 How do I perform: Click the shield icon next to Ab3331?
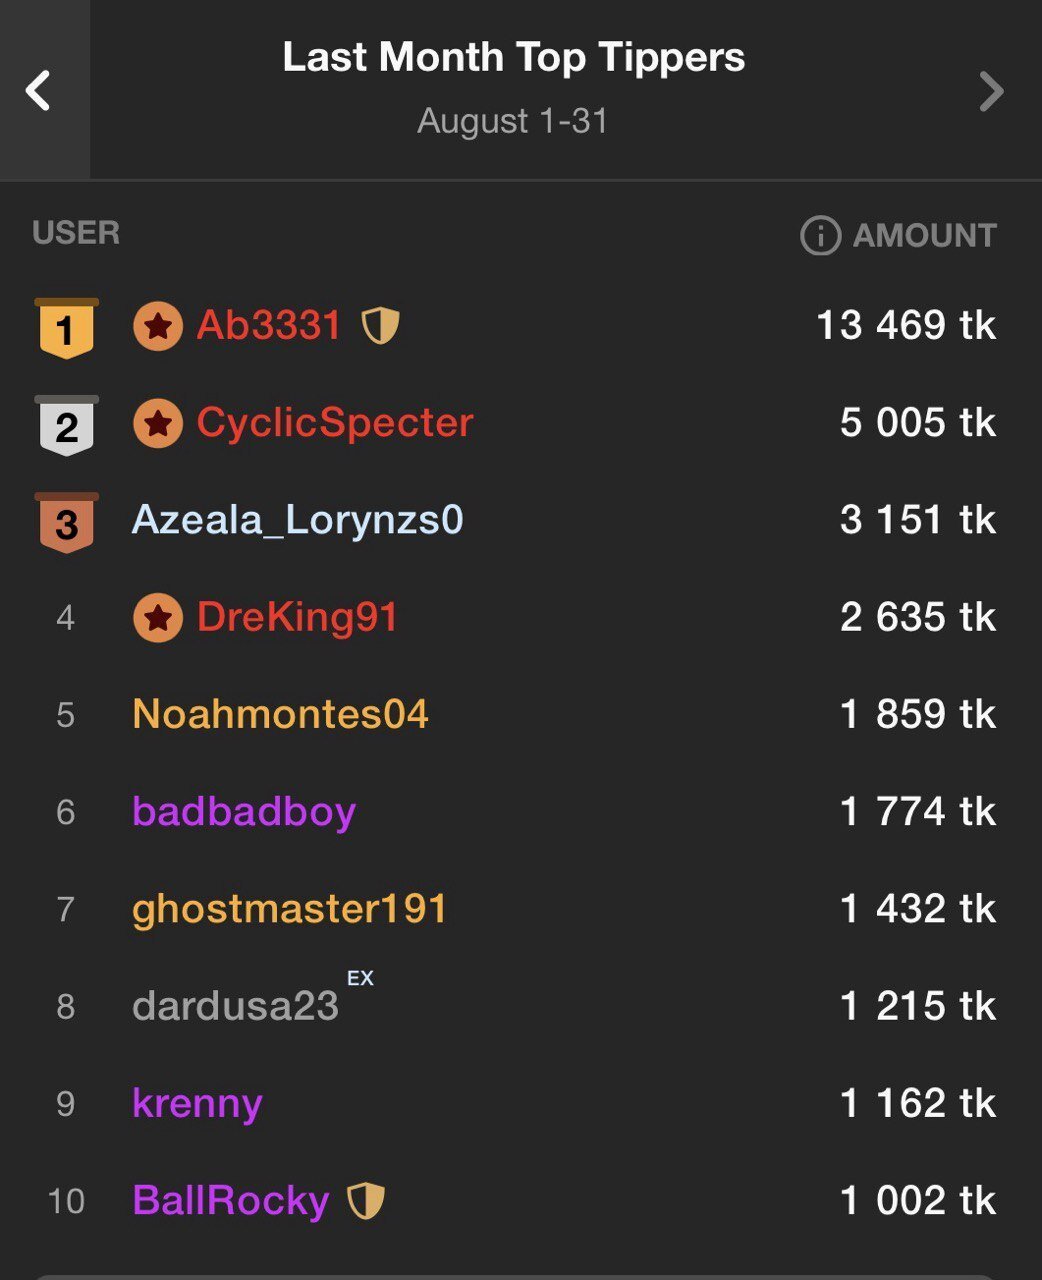coord(380,325)
